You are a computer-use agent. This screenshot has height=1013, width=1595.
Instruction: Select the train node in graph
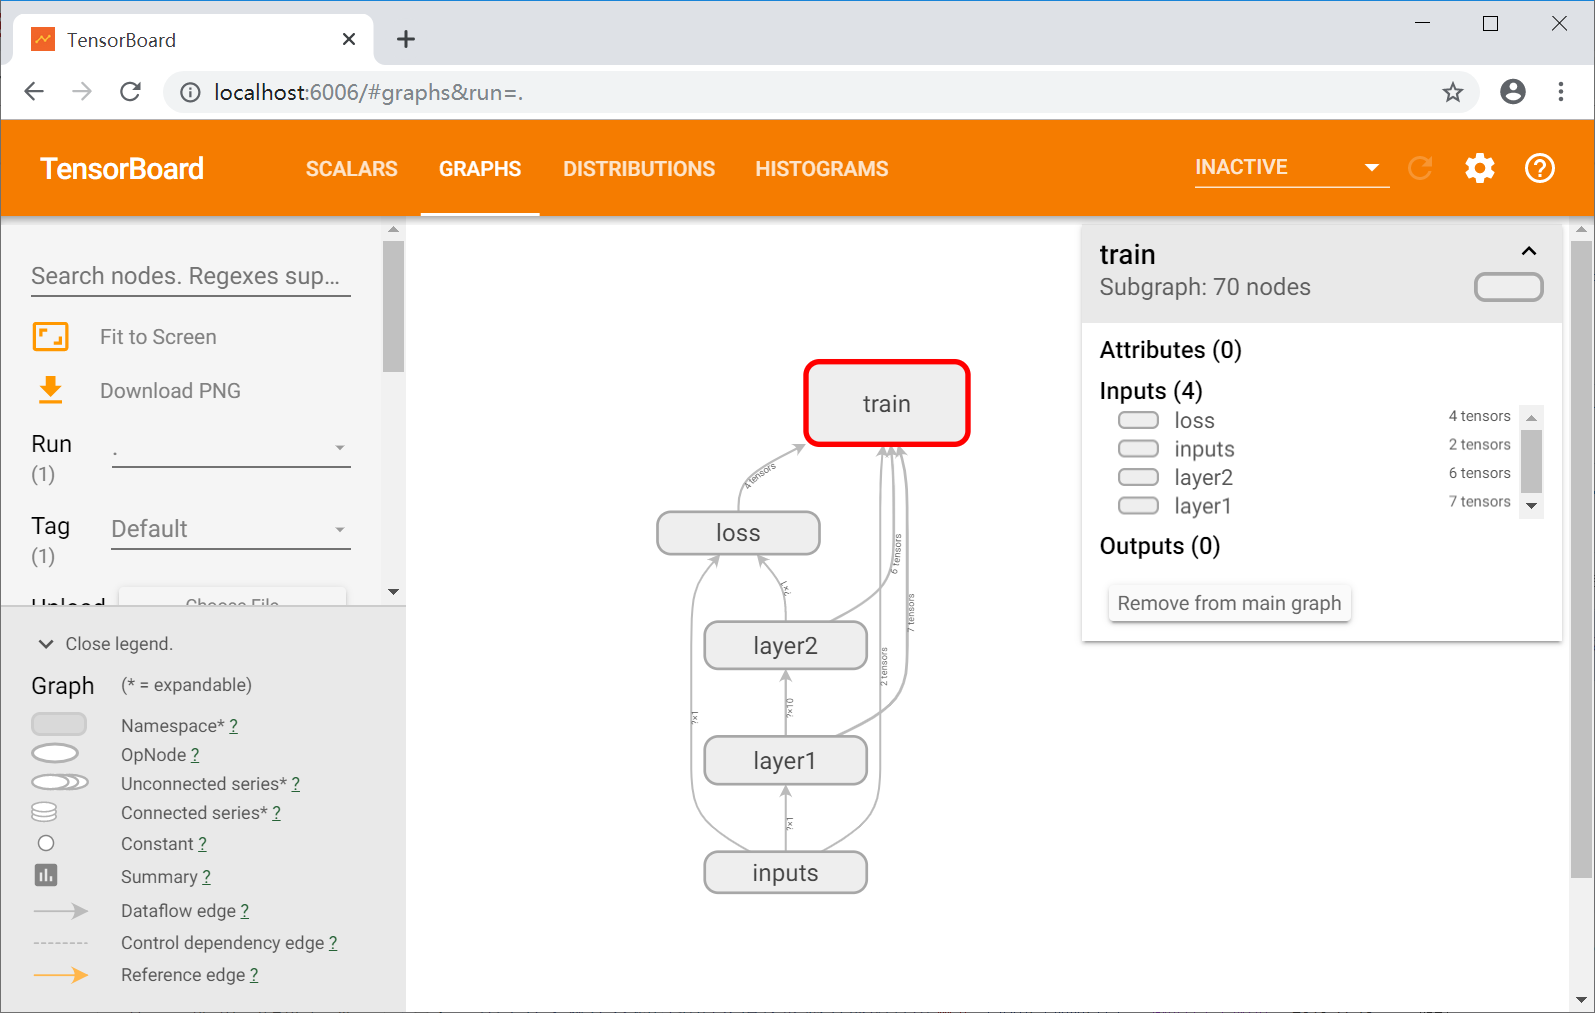pos(887,403)
